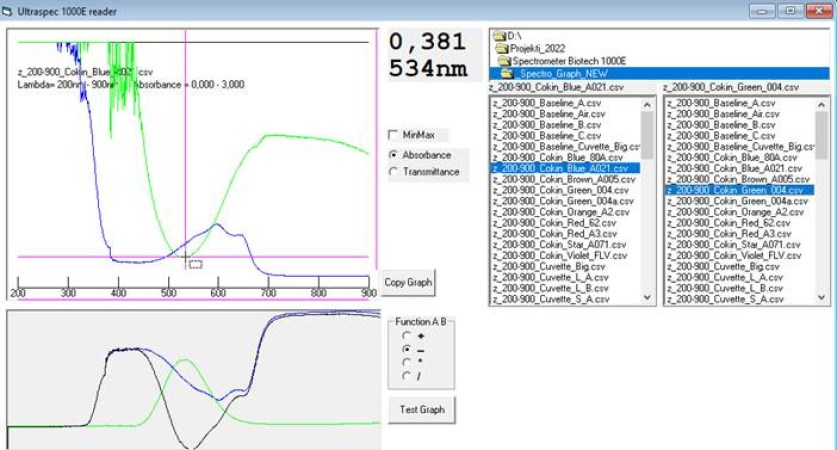This screenshot has width=837, height=450.
Task: Select Cokin_Brown_A005.csv in the left list
Action: point(564,179)
